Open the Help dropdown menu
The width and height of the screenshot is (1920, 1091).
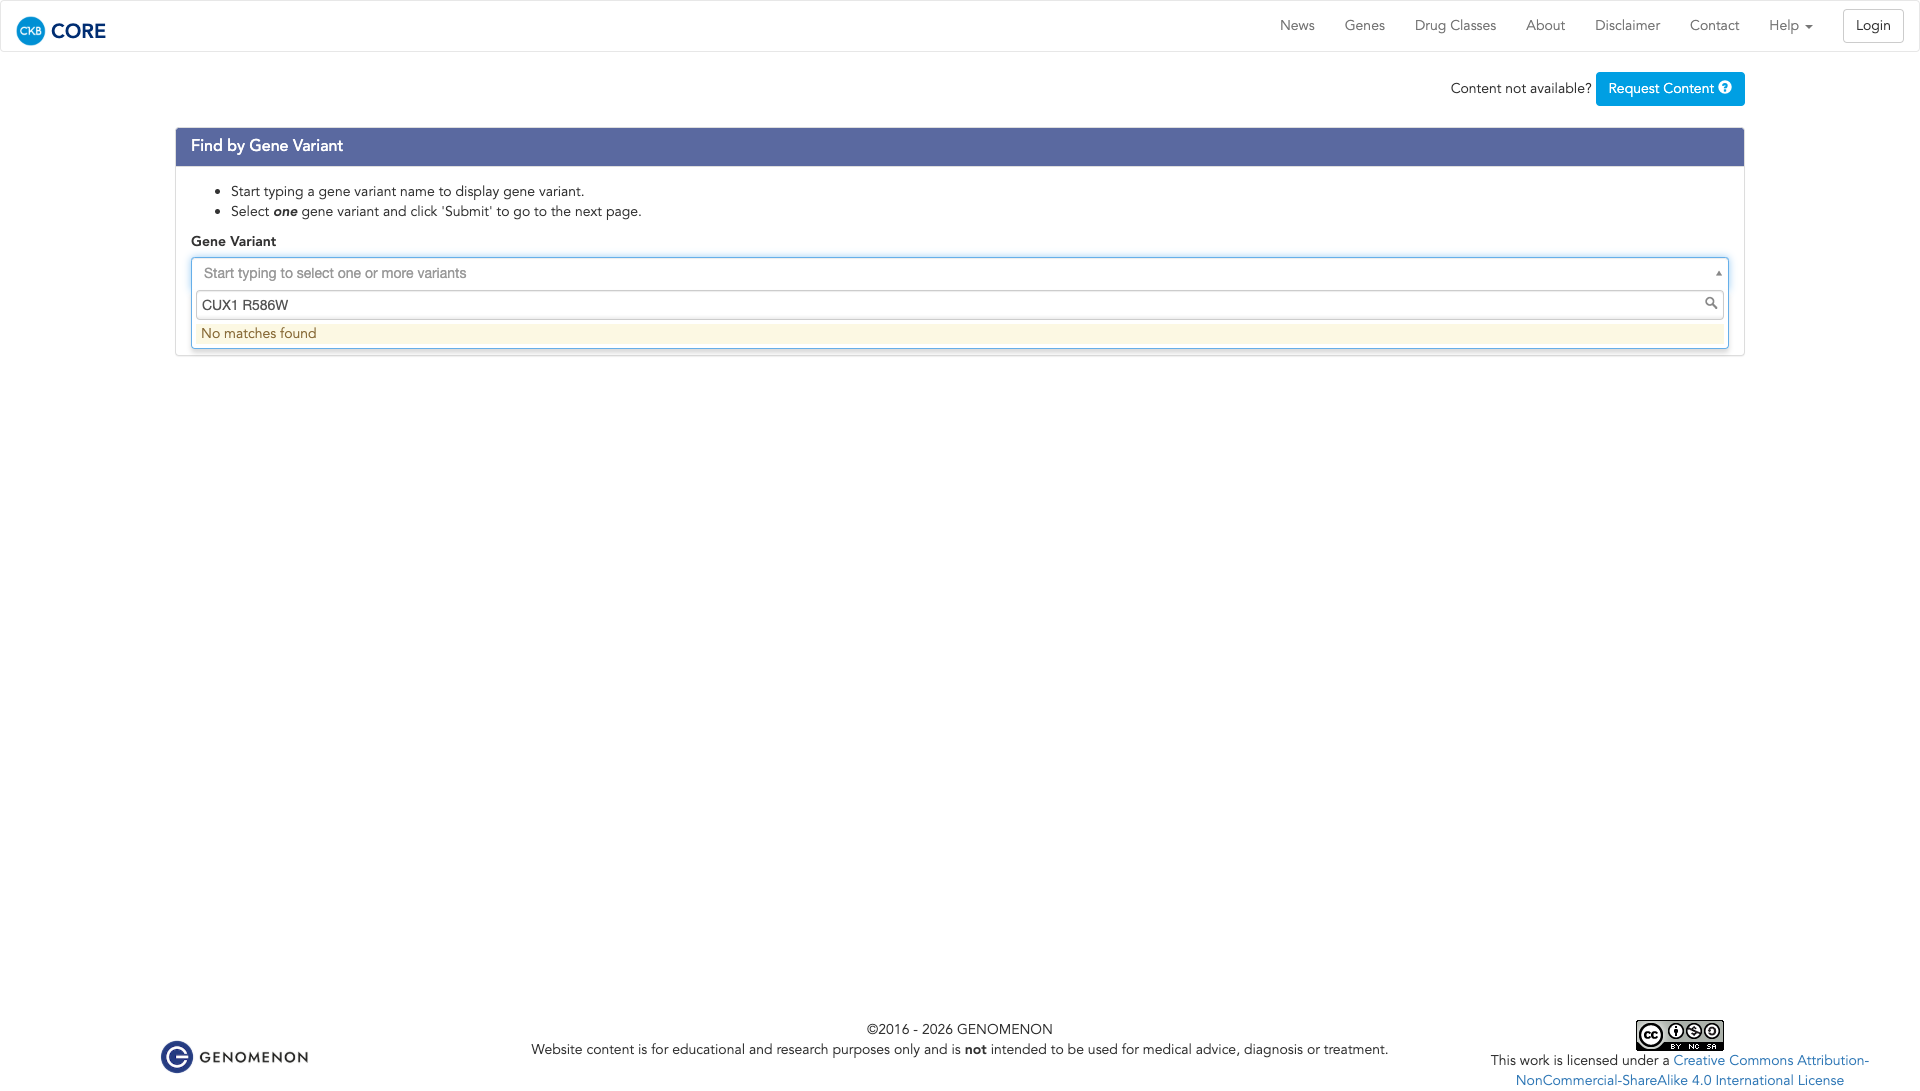pyautogui.click(x=1790, y=26)
